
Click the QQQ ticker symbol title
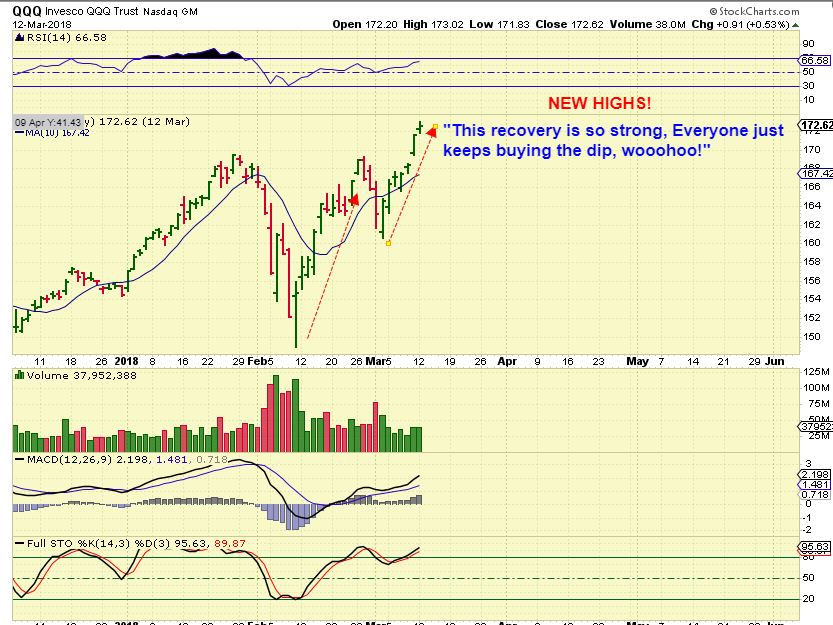pos(27,11)
